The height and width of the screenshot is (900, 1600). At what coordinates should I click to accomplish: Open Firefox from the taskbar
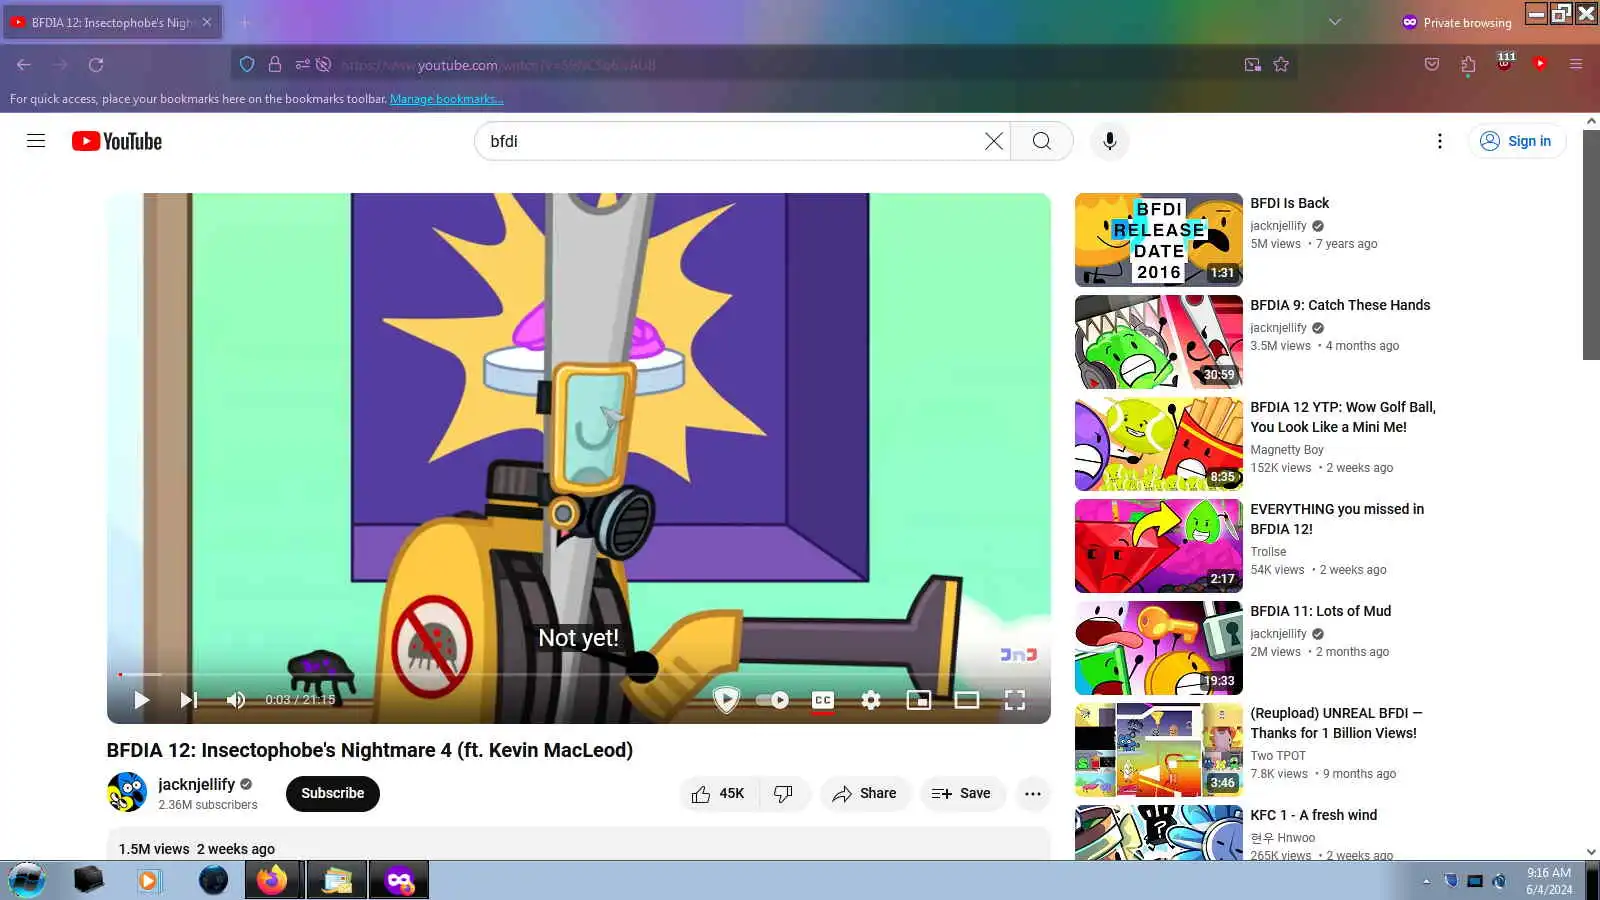click(x=272, y=880)
